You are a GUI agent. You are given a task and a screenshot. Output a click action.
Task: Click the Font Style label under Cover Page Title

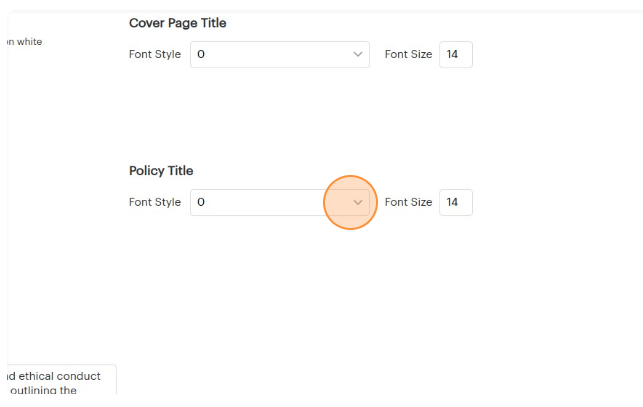click(155, 54)
